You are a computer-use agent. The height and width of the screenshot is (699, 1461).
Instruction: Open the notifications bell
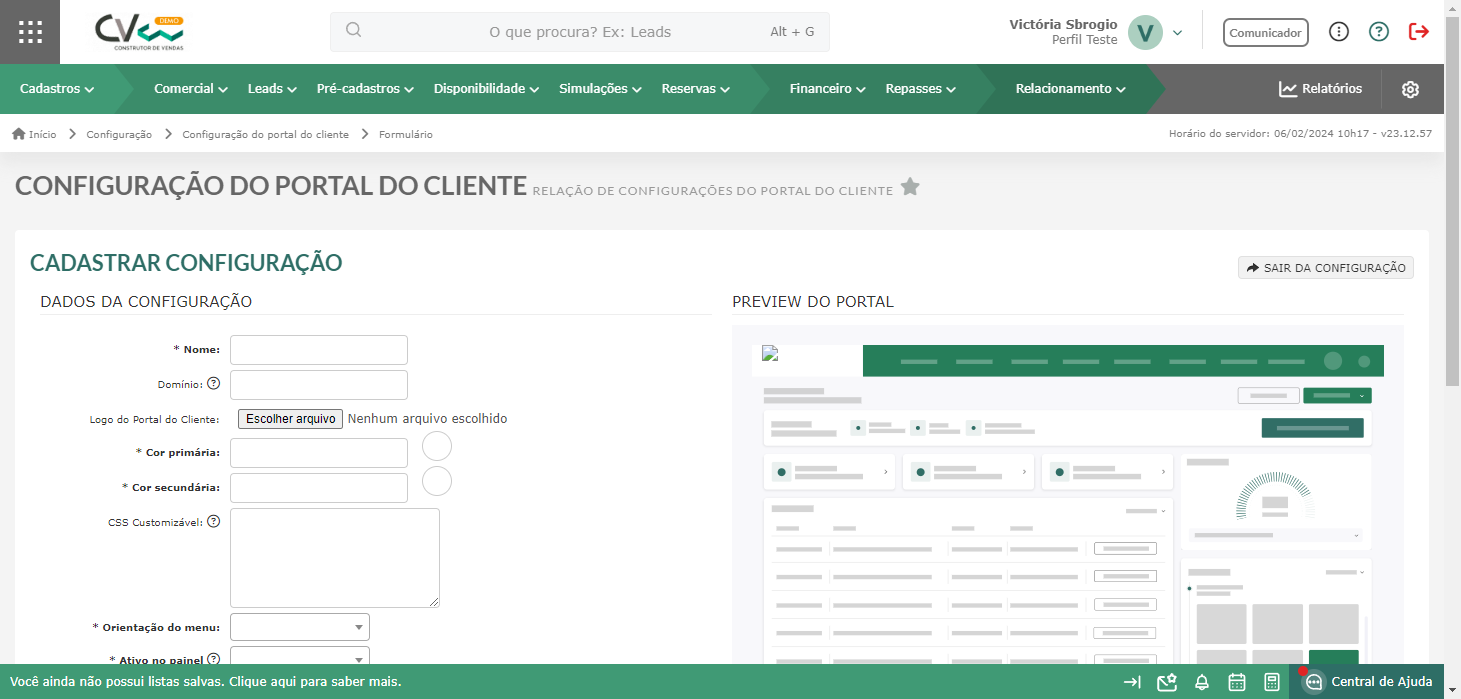[x=1202, y=682]
